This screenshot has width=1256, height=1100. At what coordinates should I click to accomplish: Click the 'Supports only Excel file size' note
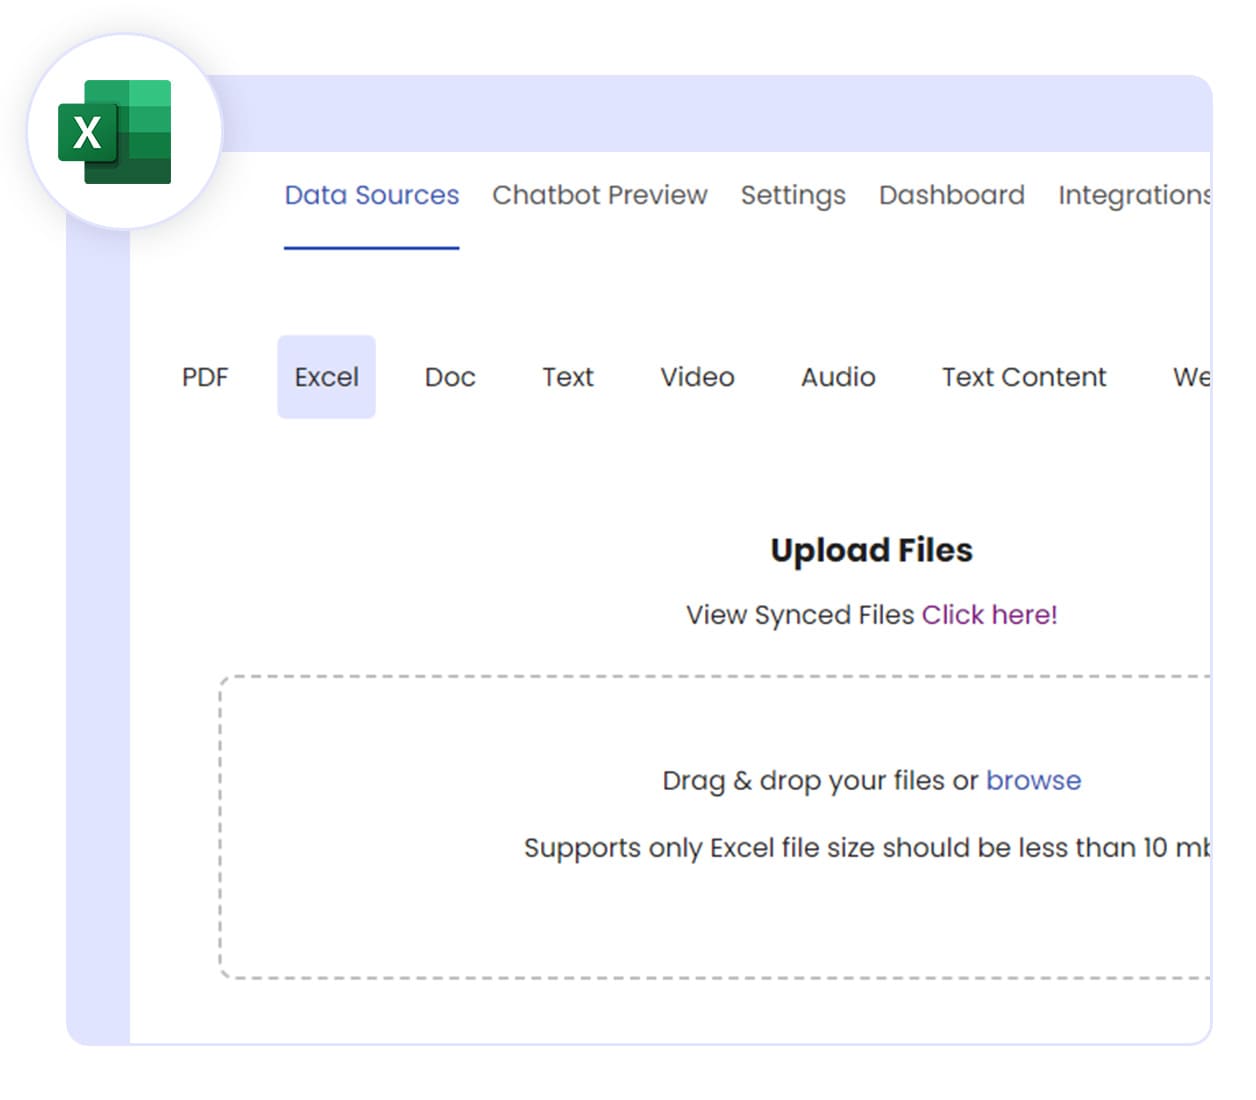coord(867,848)
